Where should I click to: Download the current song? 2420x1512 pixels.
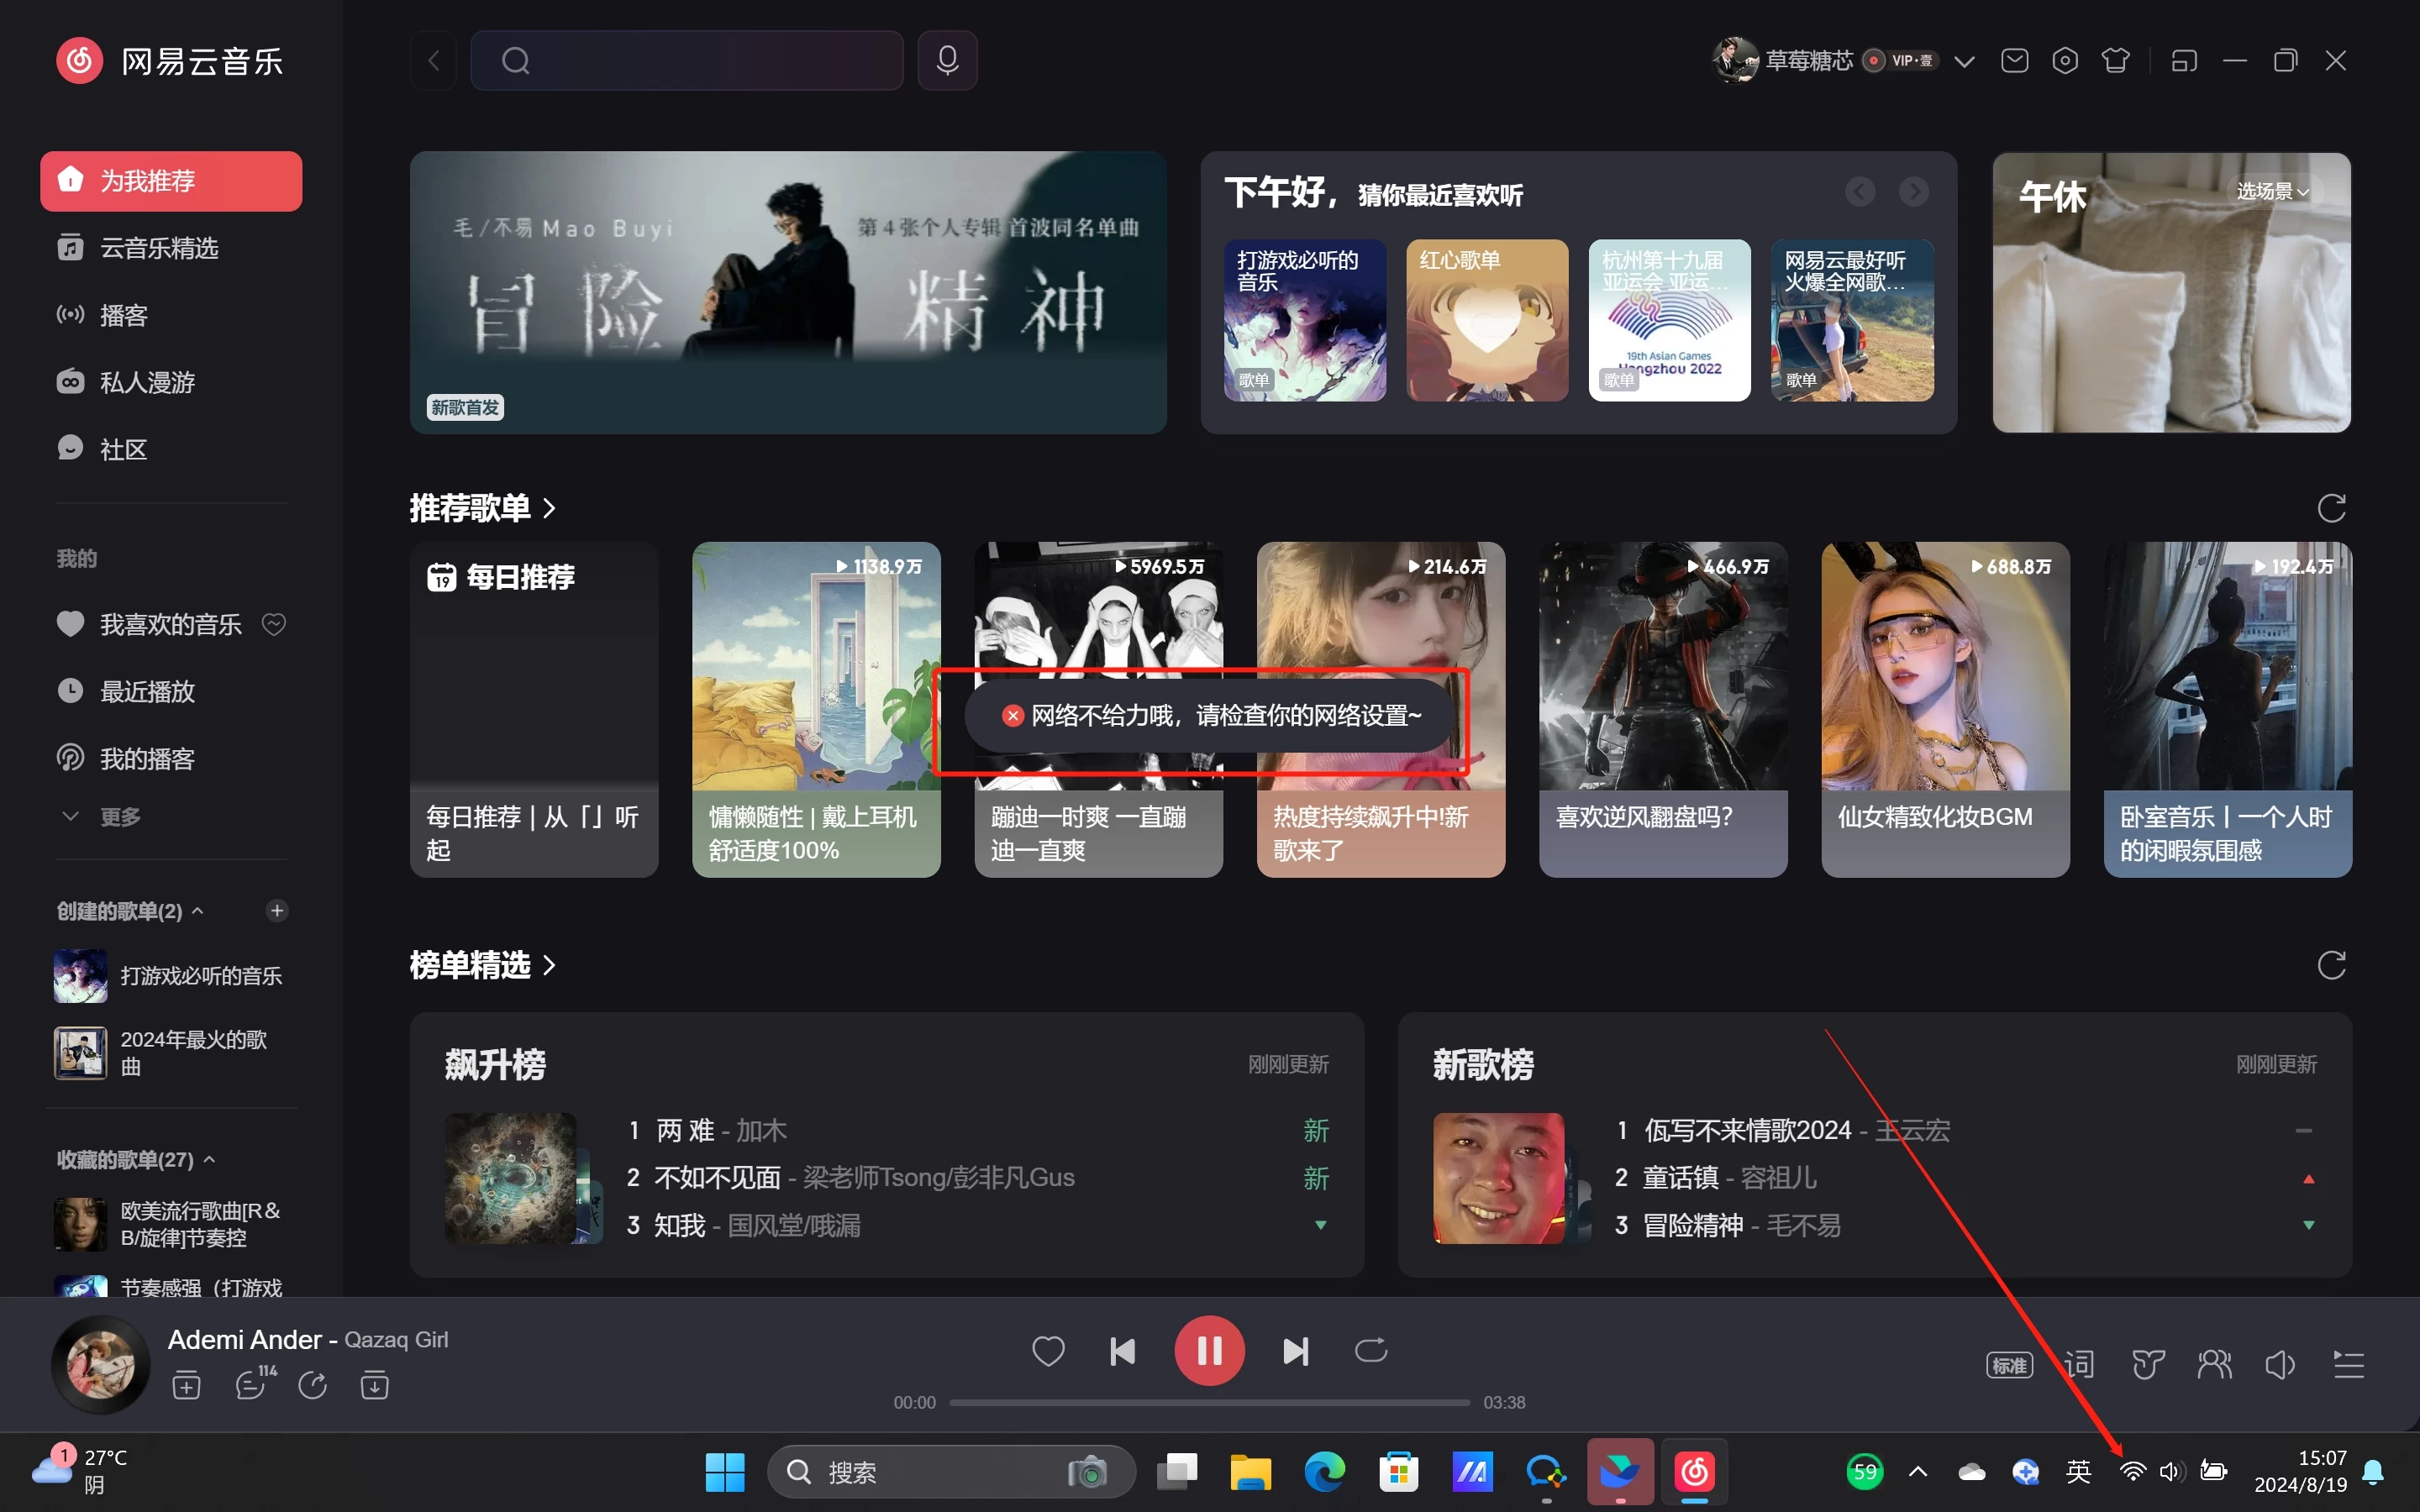(x=374, y=1386)
